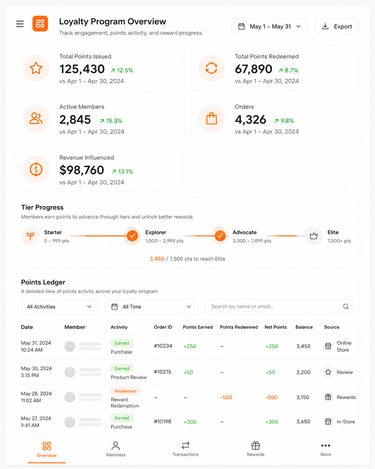Click the 4,326 Orders value

(250, 120)
